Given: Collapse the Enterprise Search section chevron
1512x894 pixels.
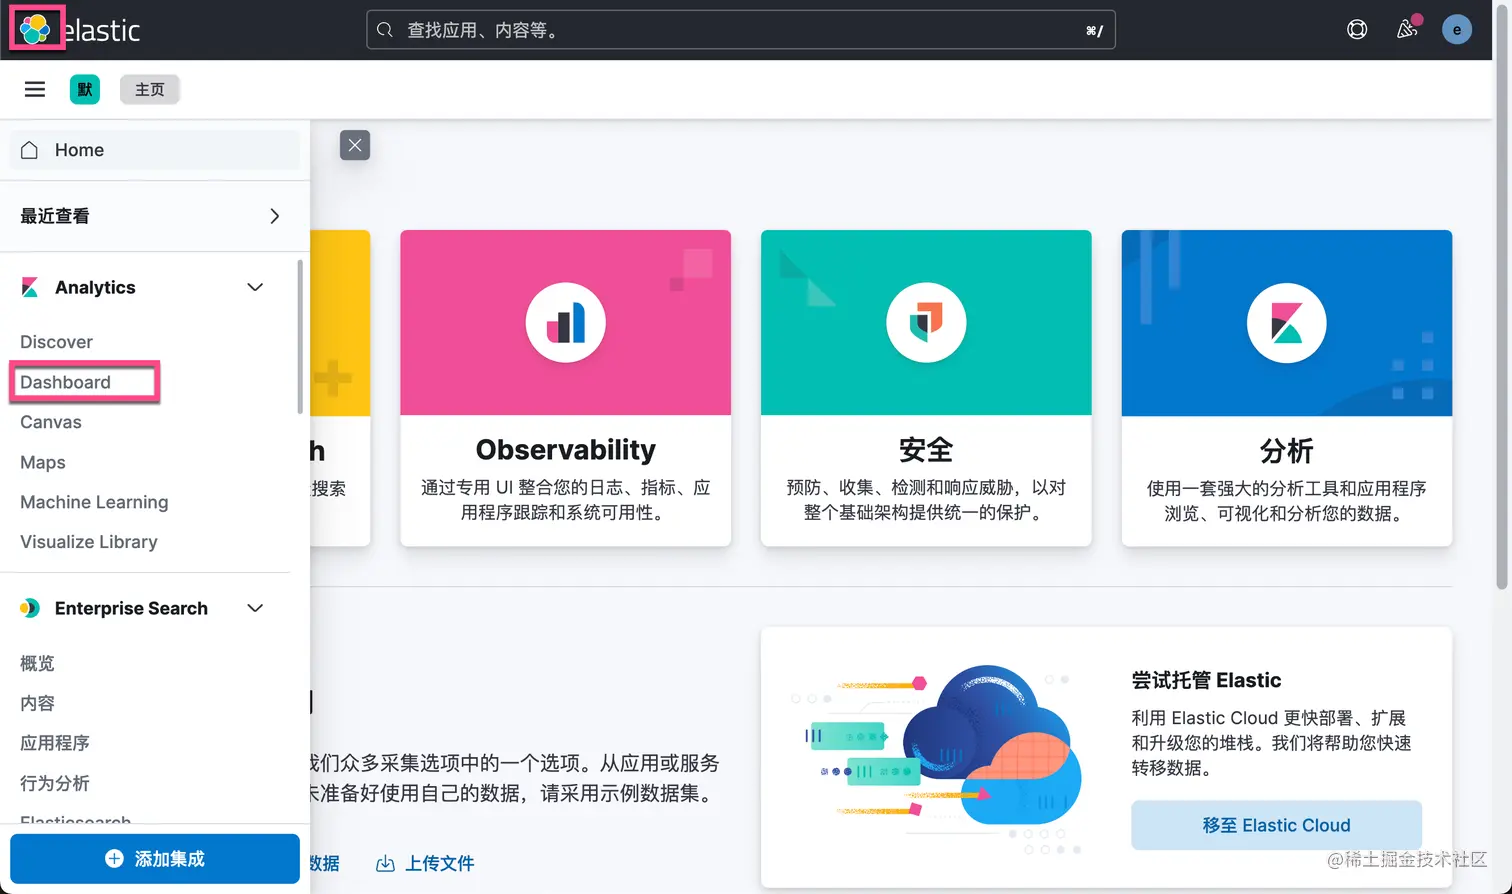Looking at the screenshot, I should (255, 608).
